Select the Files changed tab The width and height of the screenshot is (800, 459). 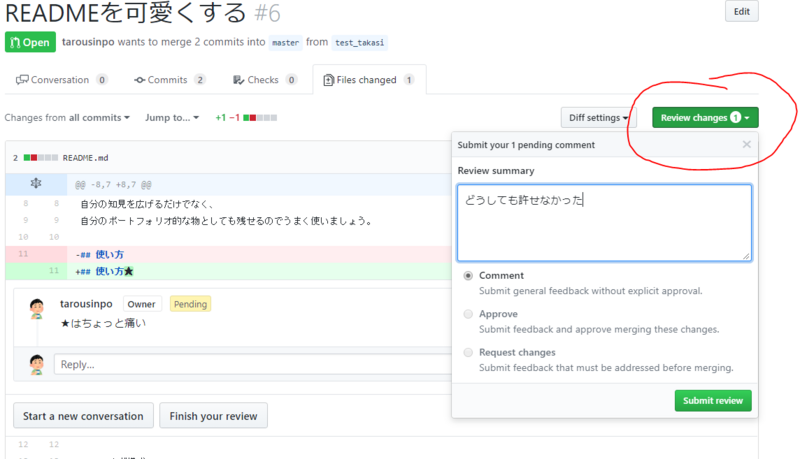(369, 80)
